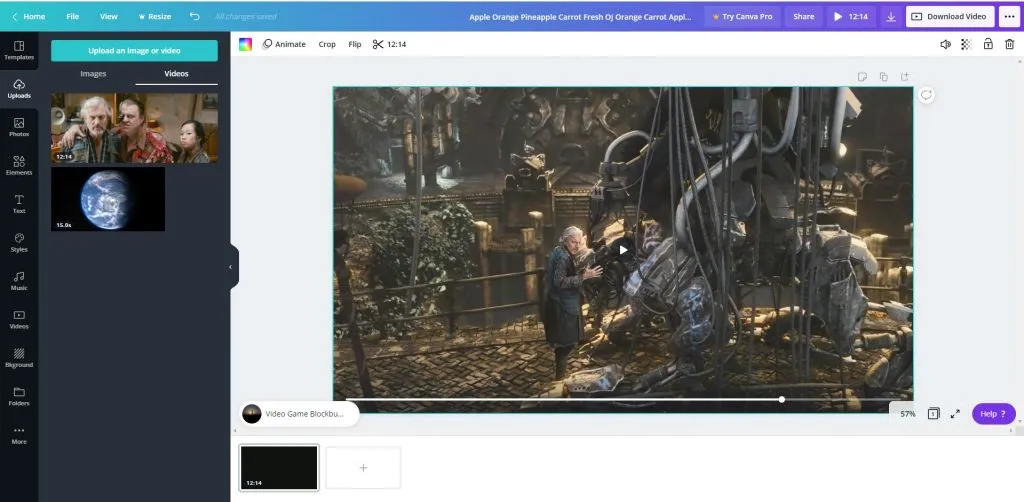Add page notes icon above canvas
The width and height of the screenshot is (1024, 502).
(x=862, y=77)
